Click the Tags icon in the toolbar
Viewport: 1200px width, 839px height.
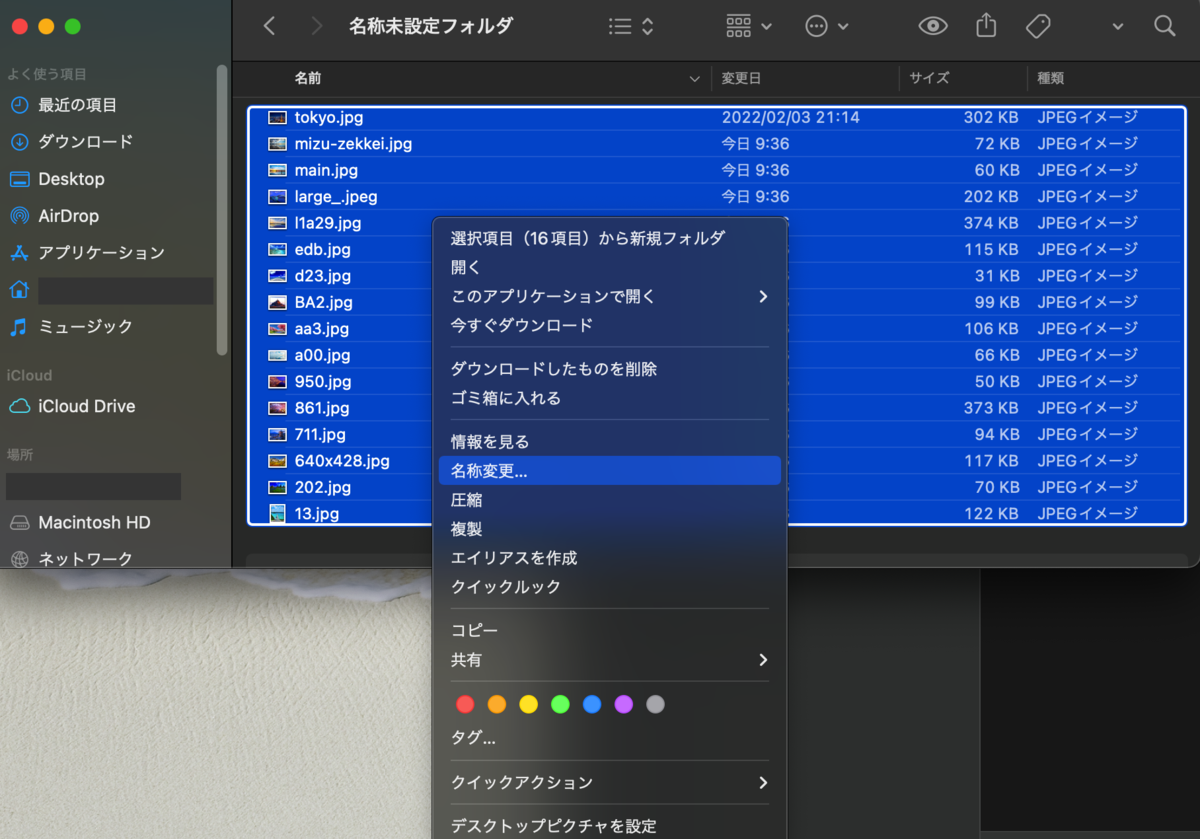pyautogui.click(x=1037, y=26)
